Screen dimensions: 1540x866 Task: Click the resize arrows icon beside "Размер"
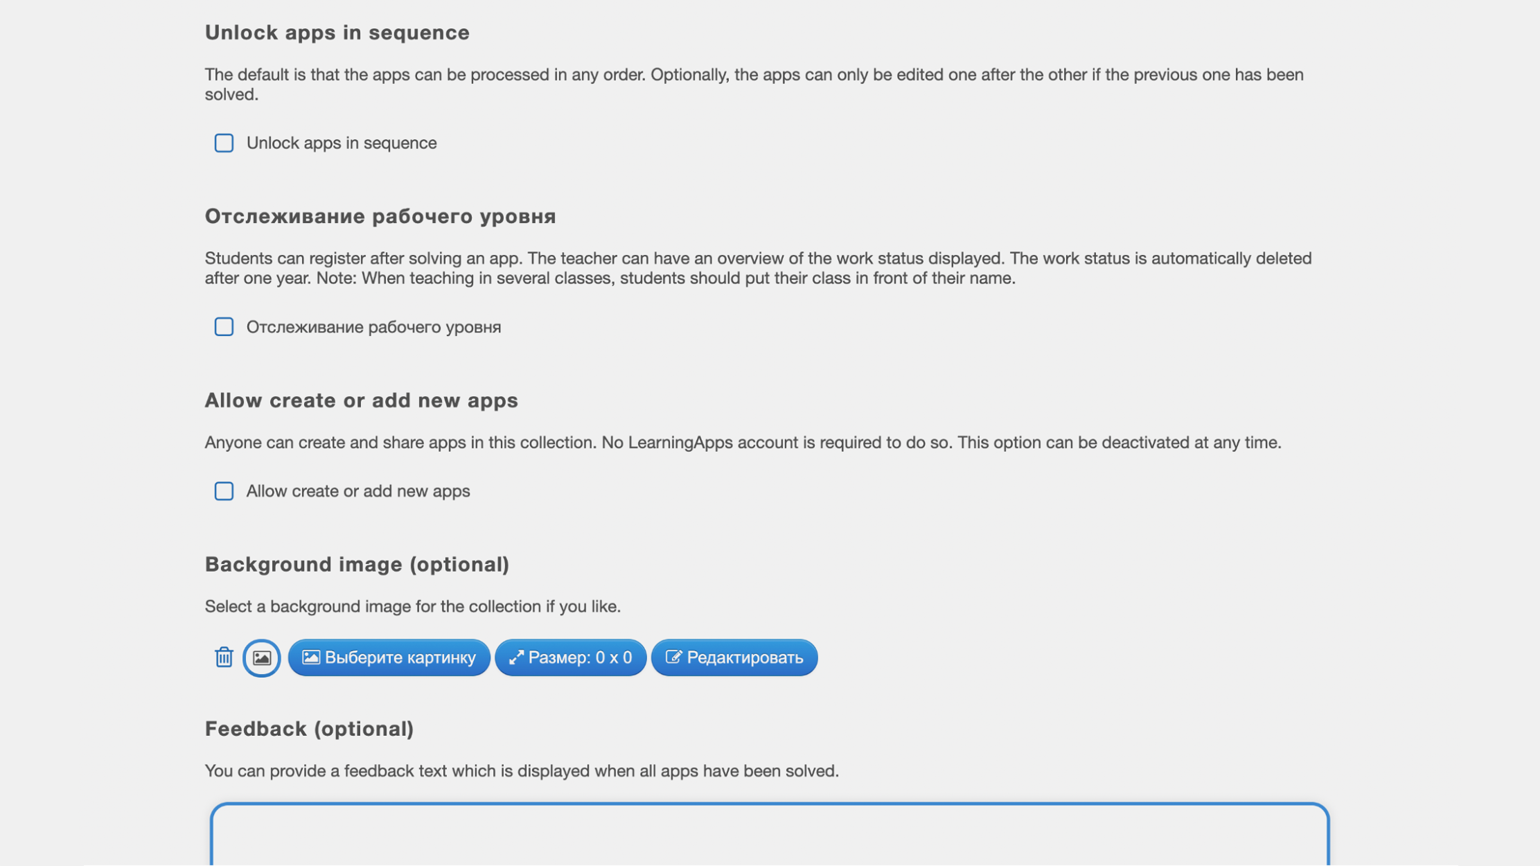(516, 657)
